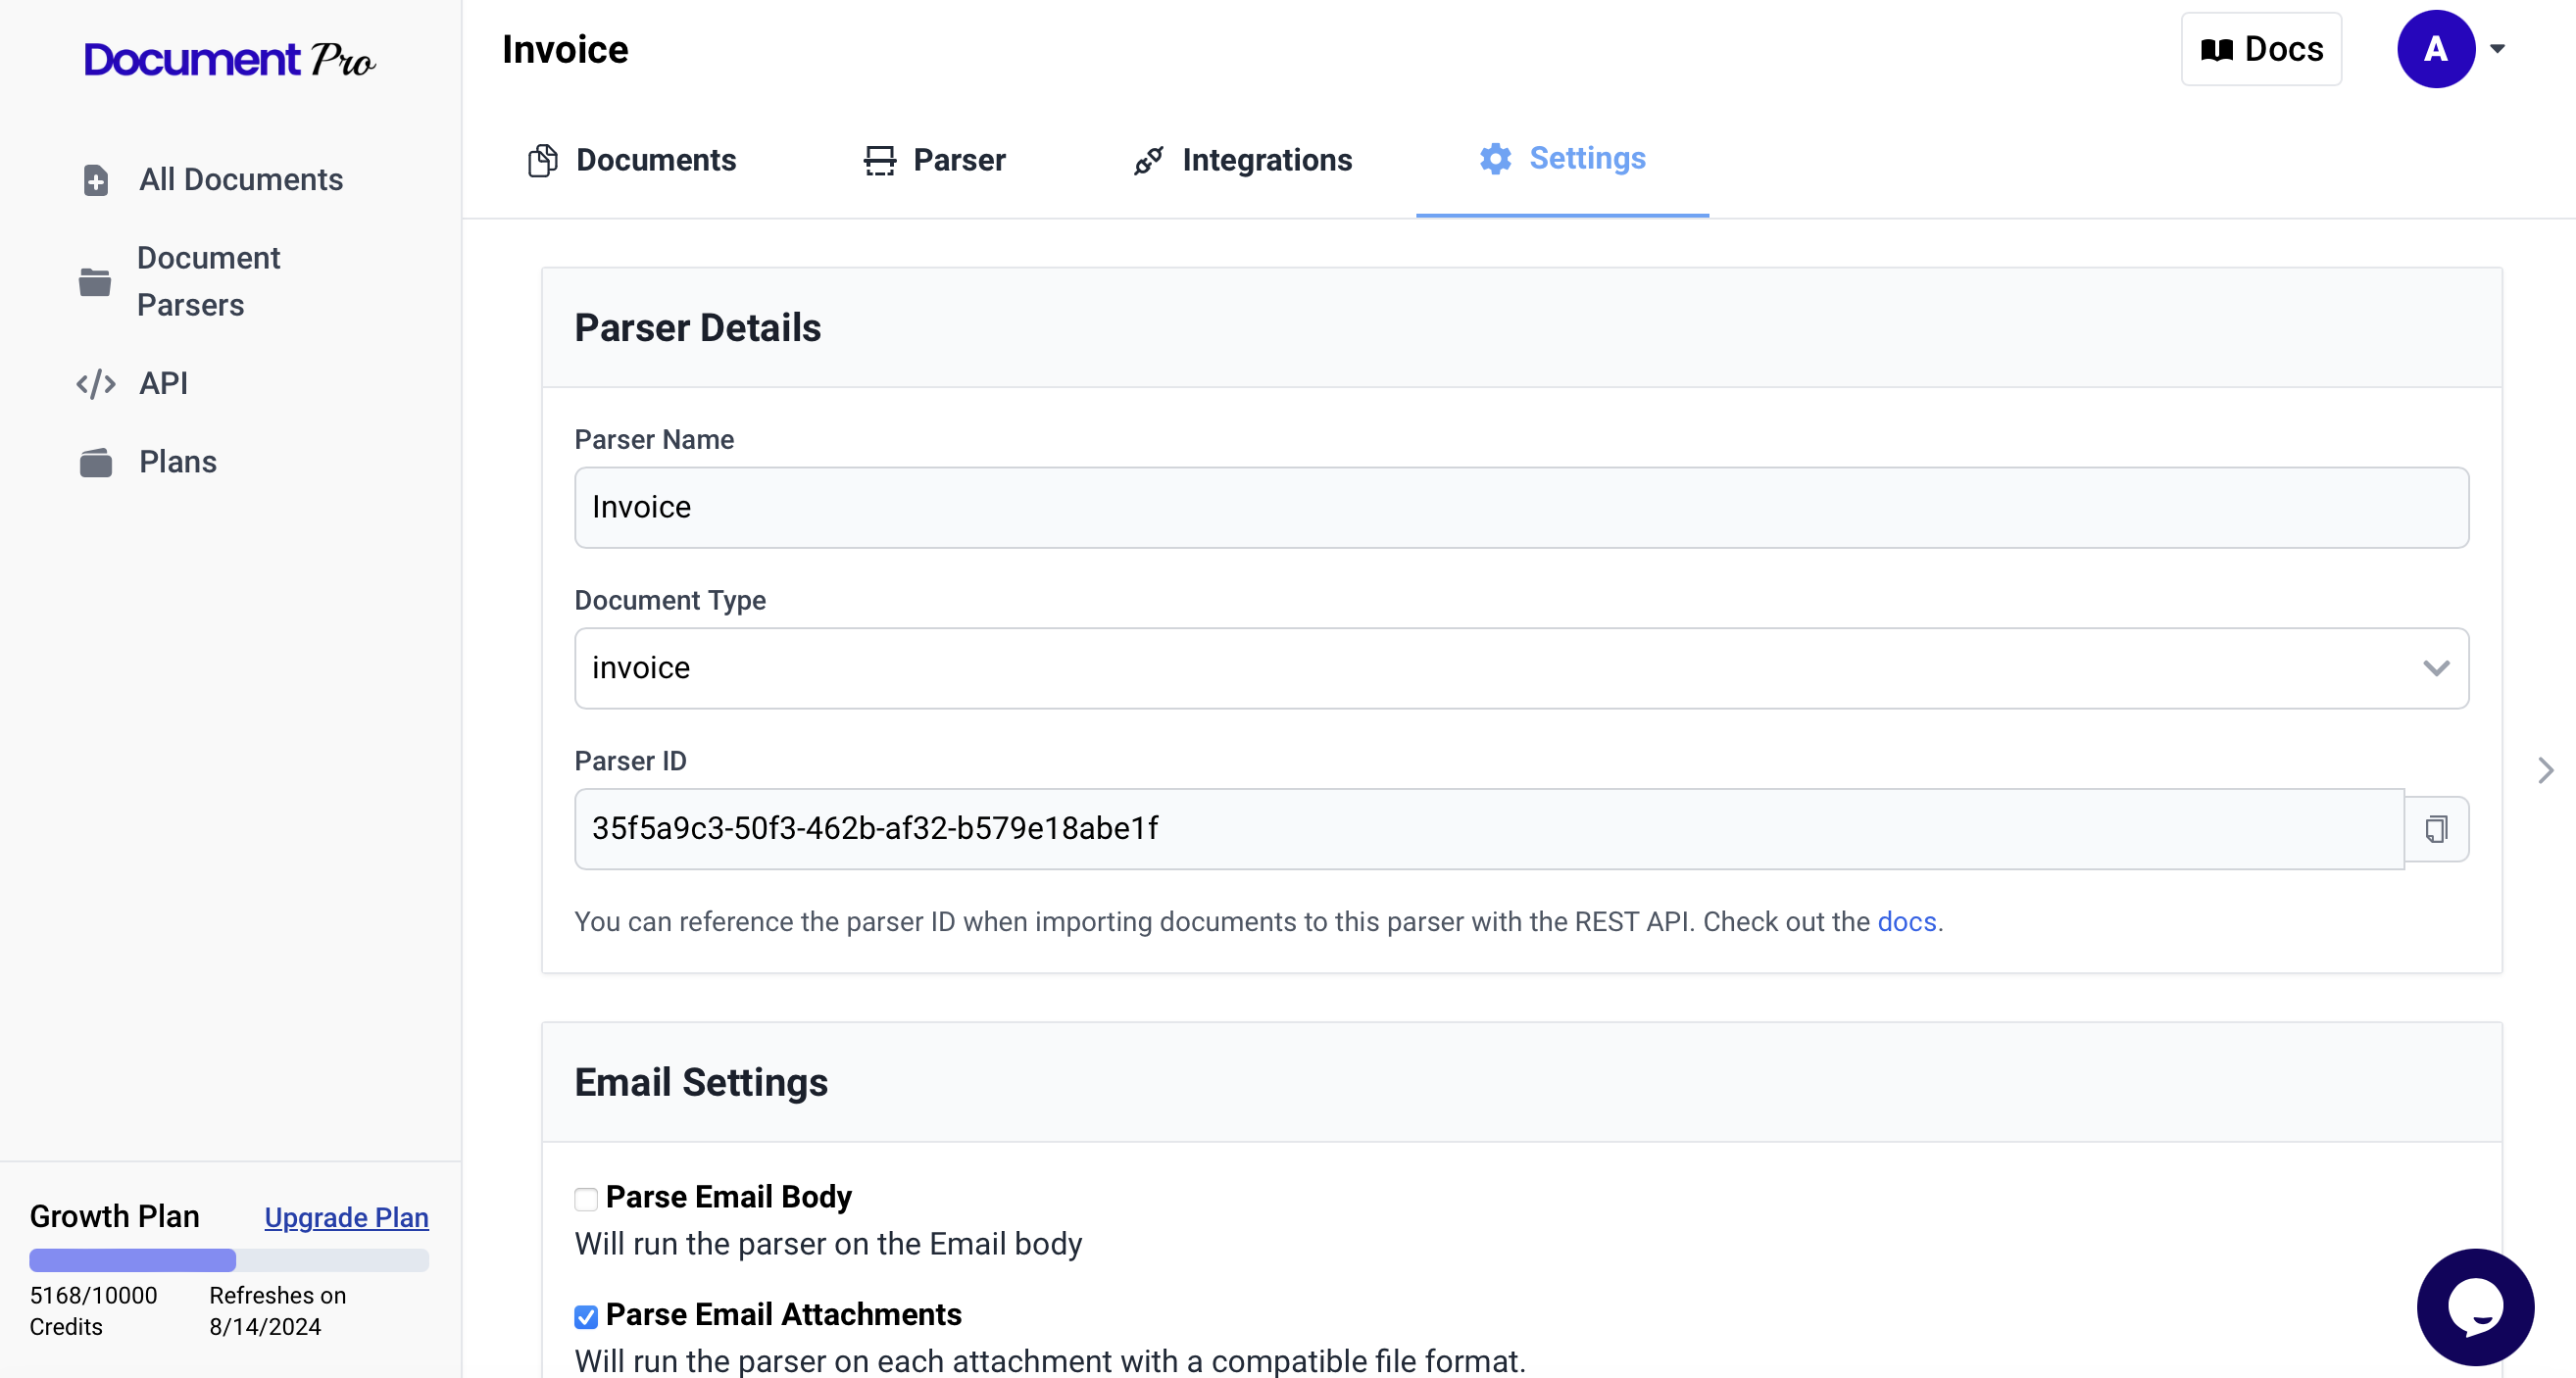This screenshot has width=2576, height=1378.
Task: Enable the Parse Email Body checkbox
Action: (x=586, y=1199)
